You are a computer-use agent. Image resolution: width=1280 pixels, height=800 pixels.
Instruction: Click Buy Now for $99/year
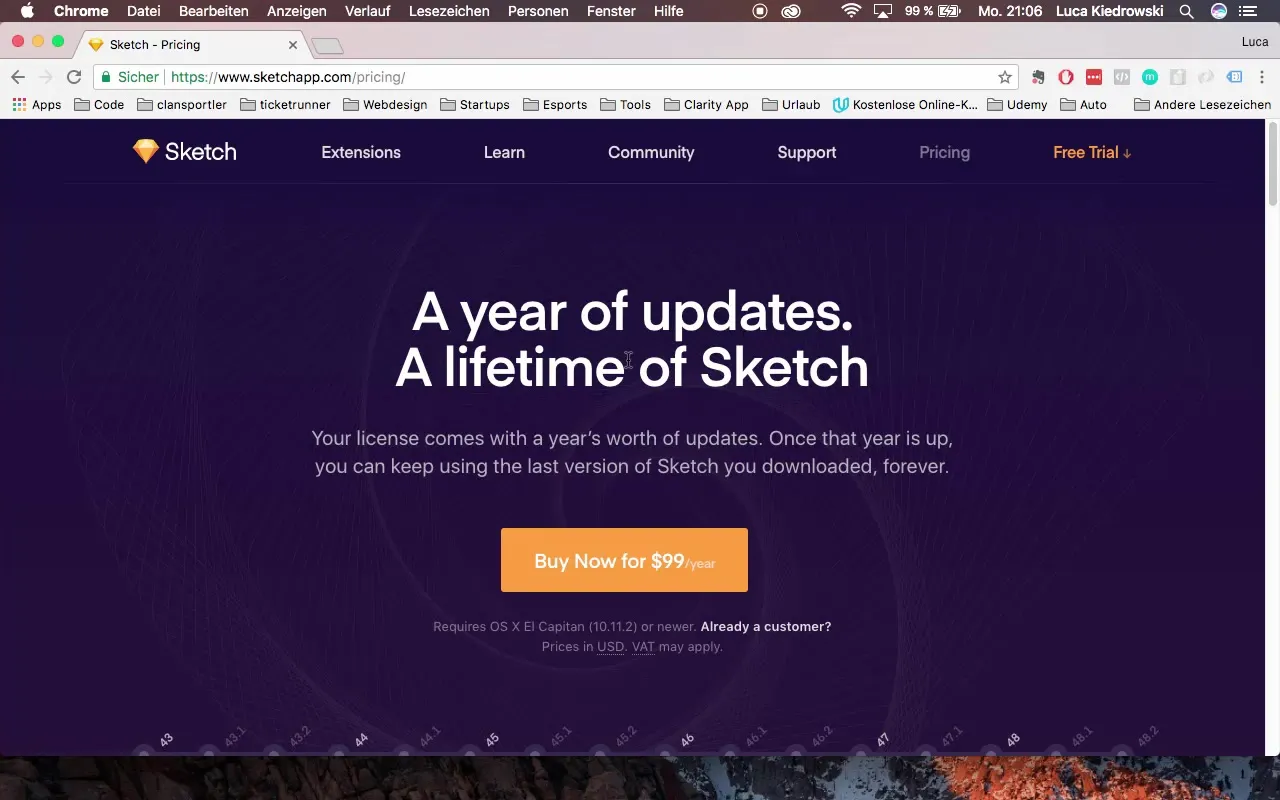tap(624, 560)
